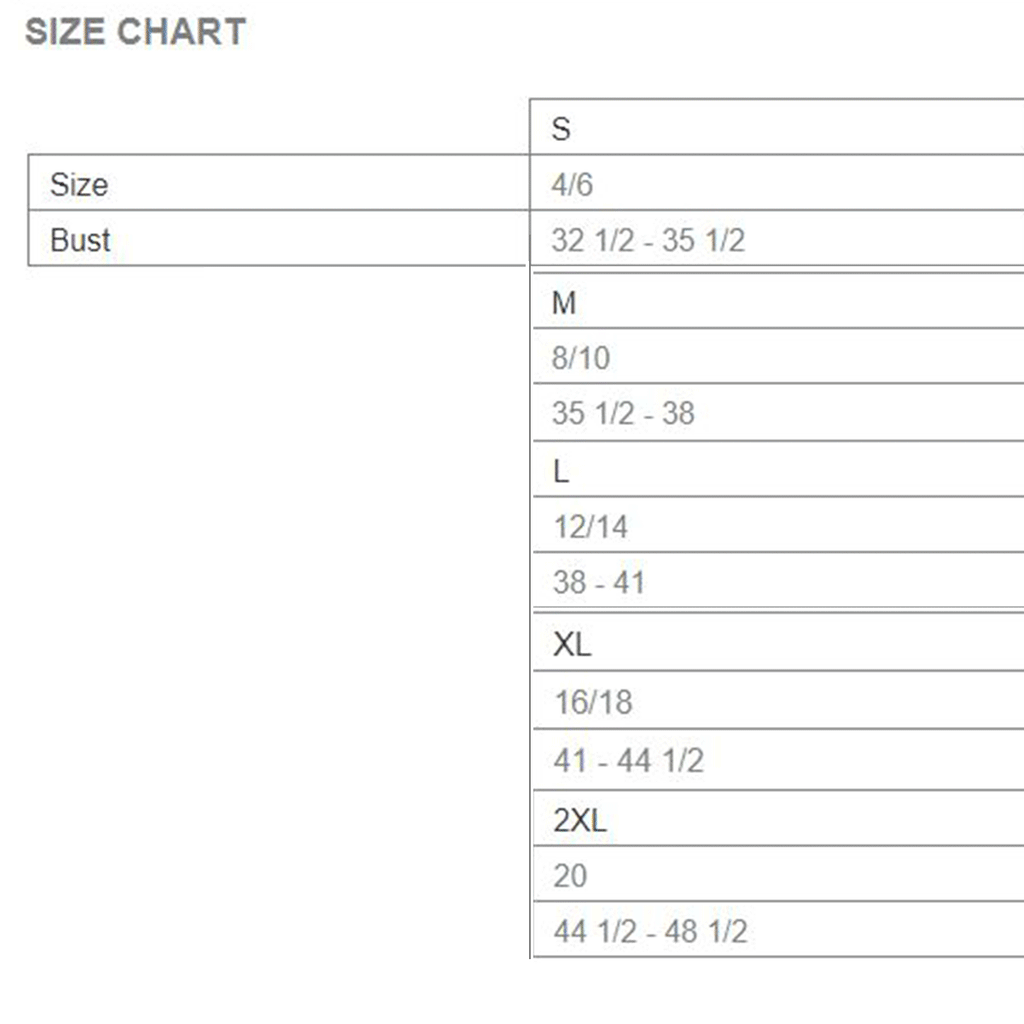Click the 41 - 44 1/2 bust cell
Image resolution: width=1024 pixels, height=1024 pixels.
pos(628,760)
